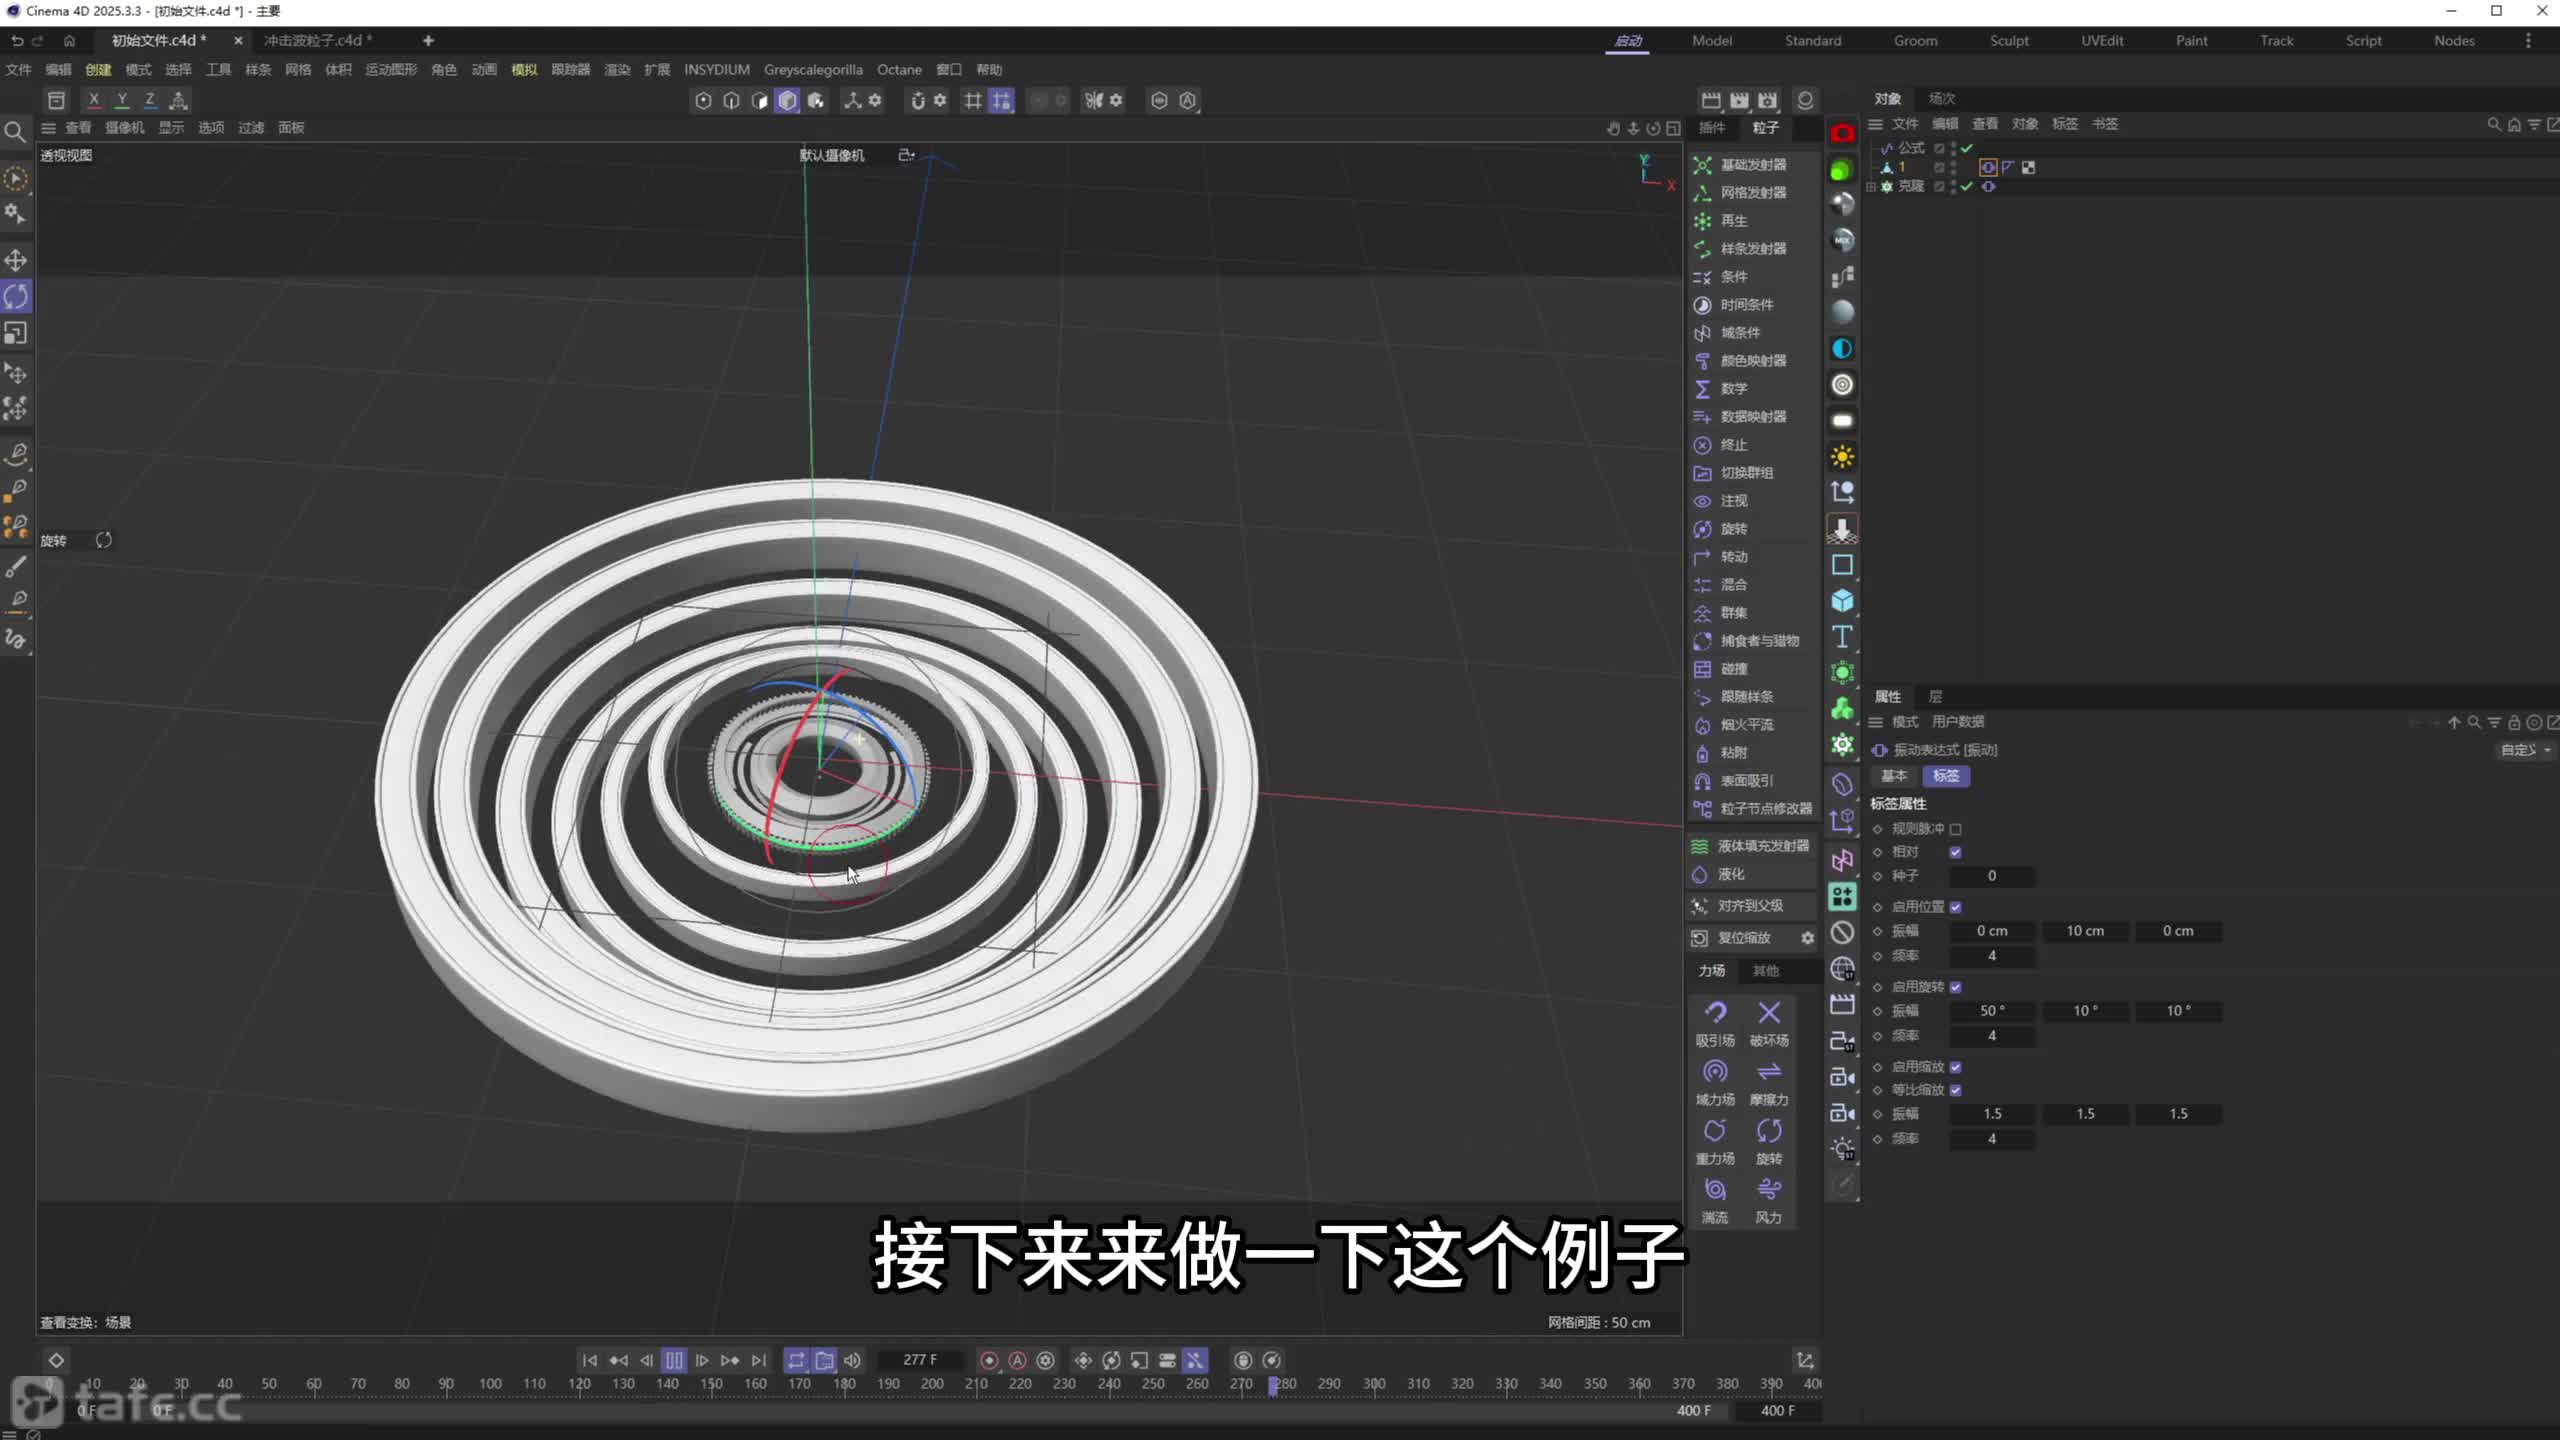Click the record active objects keyframe button
Viewport: 2560px width, 1440px height.
(989, 1360)
